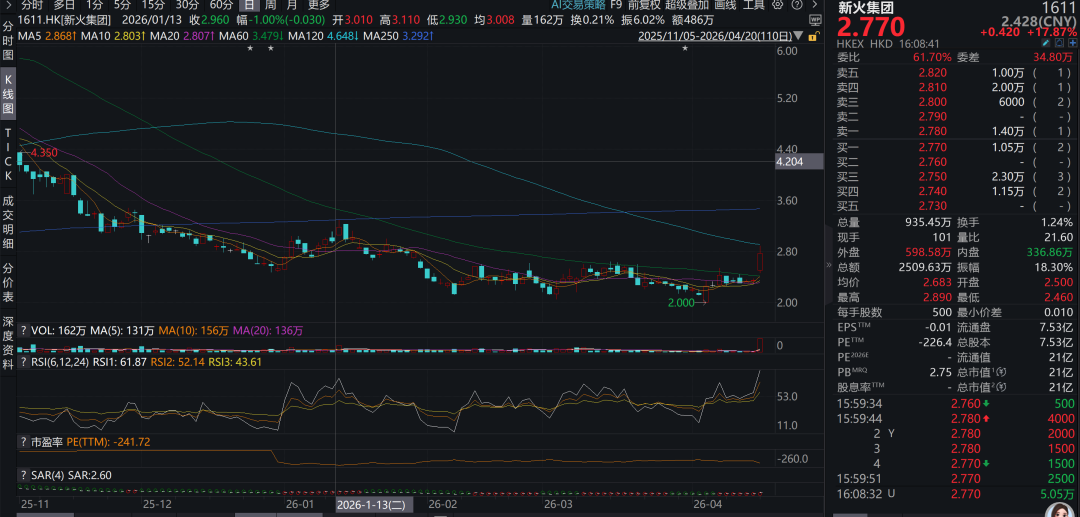Click the 超级叠加 overlay button
Viewport: 1080px width, 517px height.
[x=688, y=5]
